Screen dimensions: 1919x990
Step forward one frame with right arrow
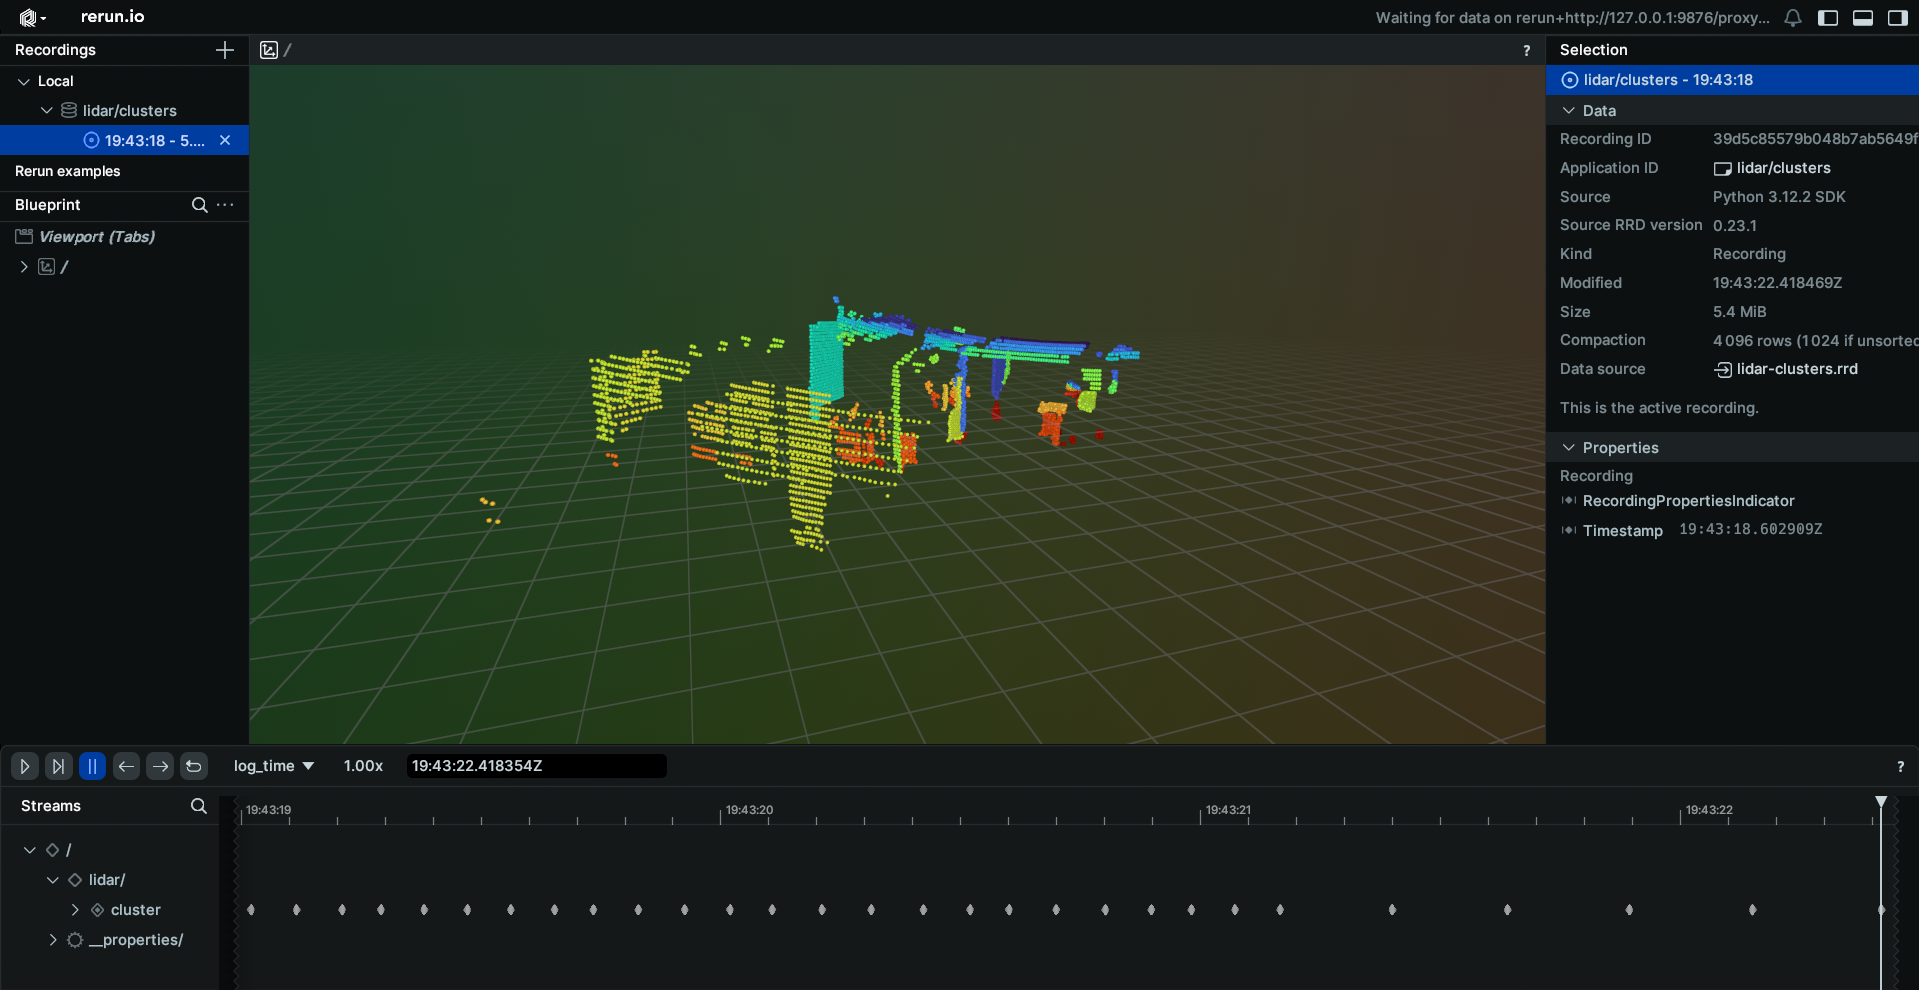click(160, 766)
